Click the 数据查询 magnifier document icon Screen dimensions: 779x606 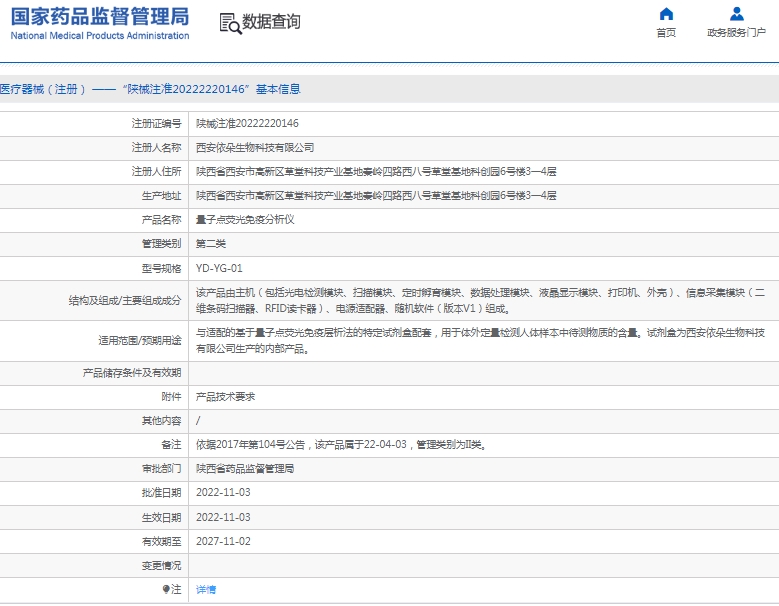[231, 23]
